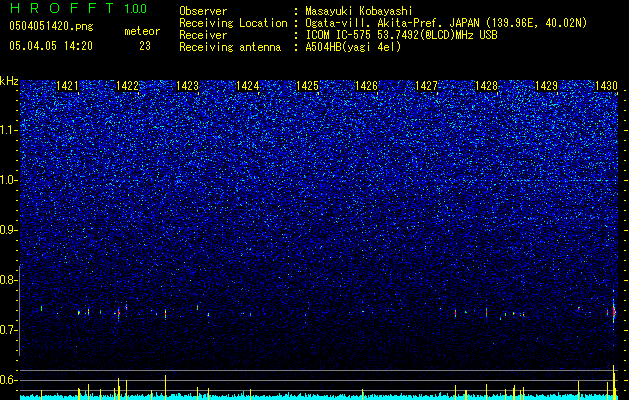629x400 pixels.
Task: Click the 1430 time axis label
Action: tap(606, 86)
